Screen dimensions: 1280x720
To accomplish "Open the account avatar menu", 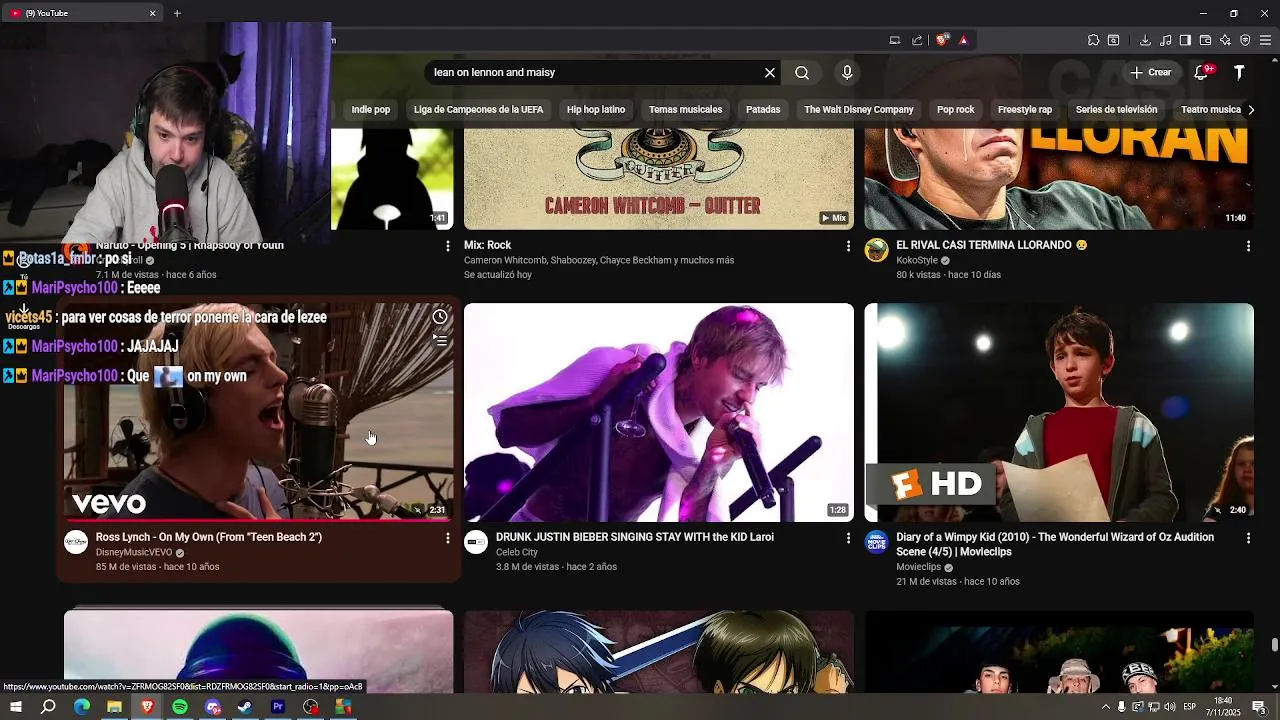I will click(x=1239, y=73).
